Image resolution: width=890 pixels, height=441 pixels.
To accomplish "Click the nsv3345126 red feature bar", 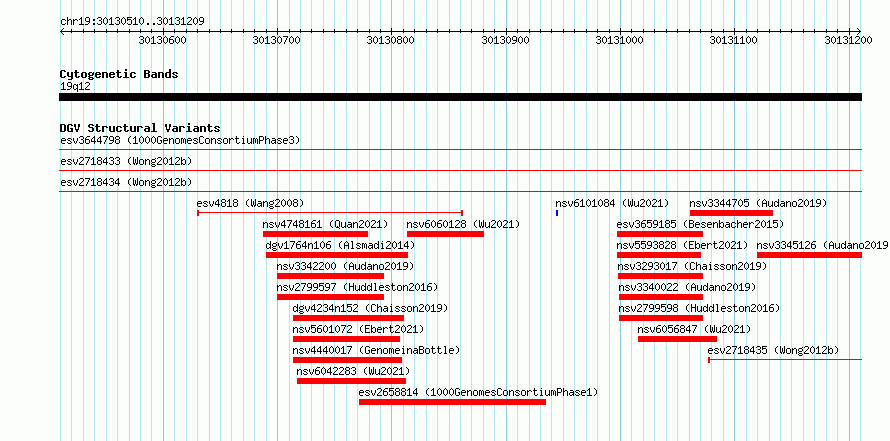I will (x=809, y=255).
